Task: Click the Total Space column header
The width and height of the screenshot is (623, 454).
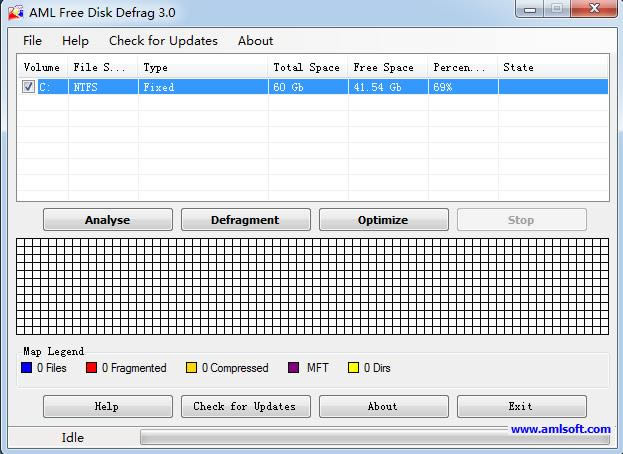Action: pos(308,67)
